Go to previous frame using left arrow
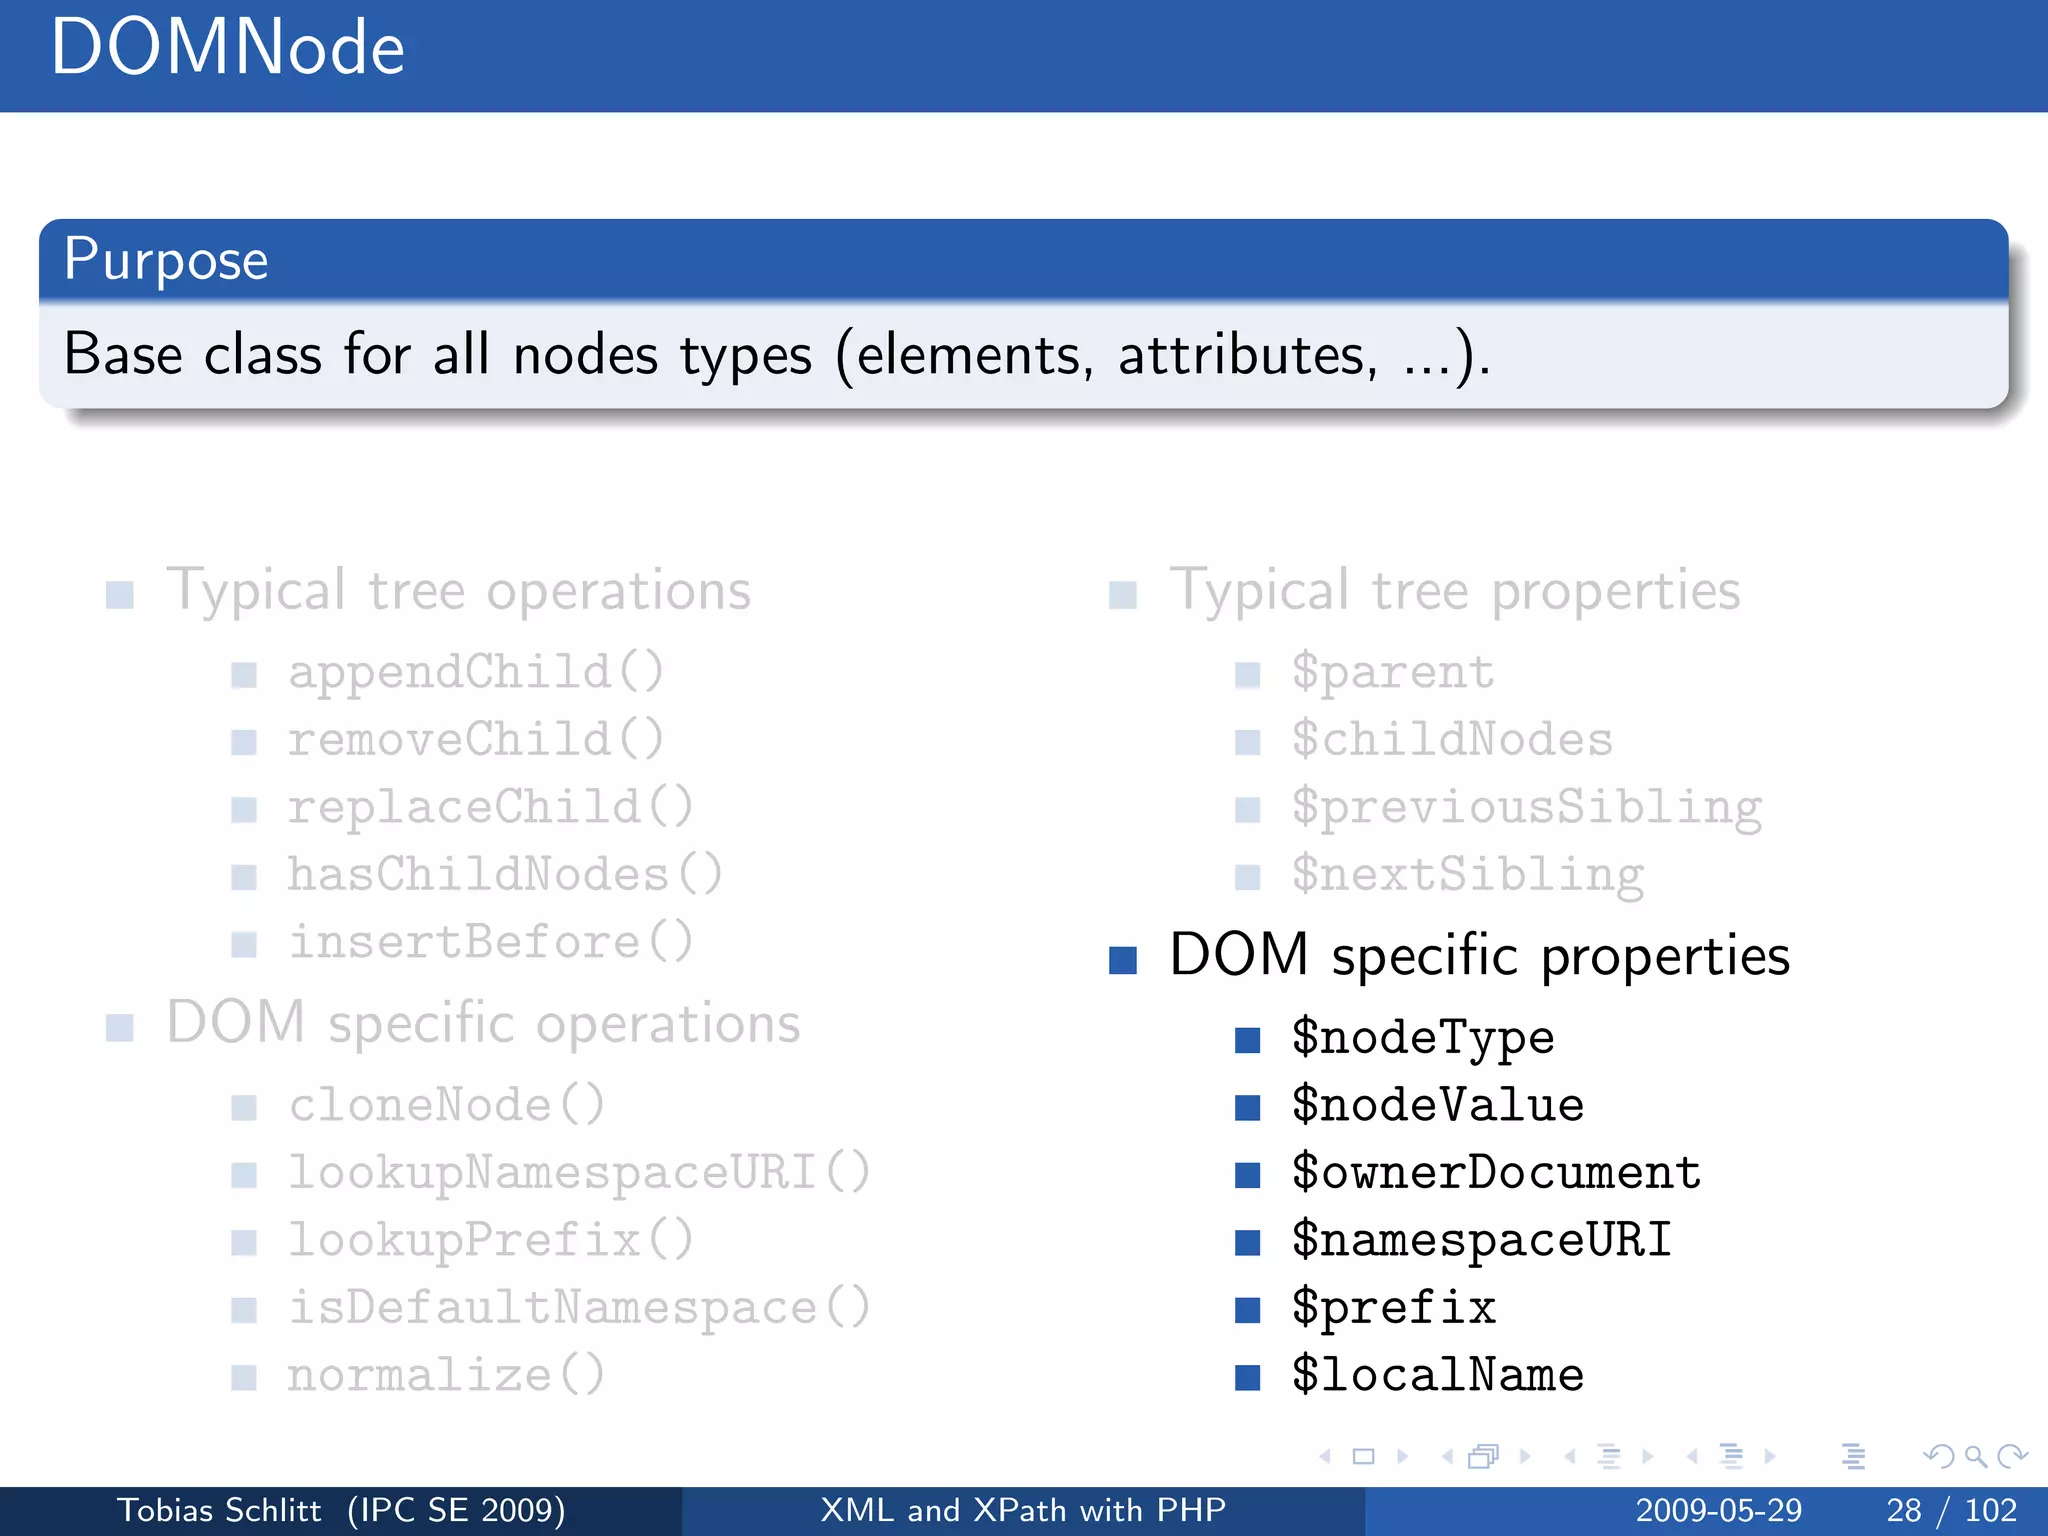Screen dimensions: 2048x1536 [x=1447, y=1456]
